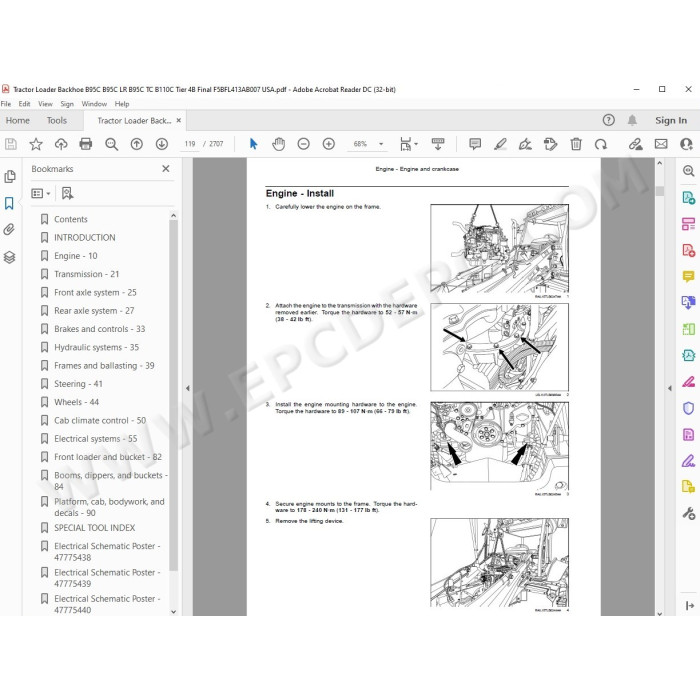This screenshot has height=700, width=700.
Task: Click the Sign In button
Action: tap(671, 121)
